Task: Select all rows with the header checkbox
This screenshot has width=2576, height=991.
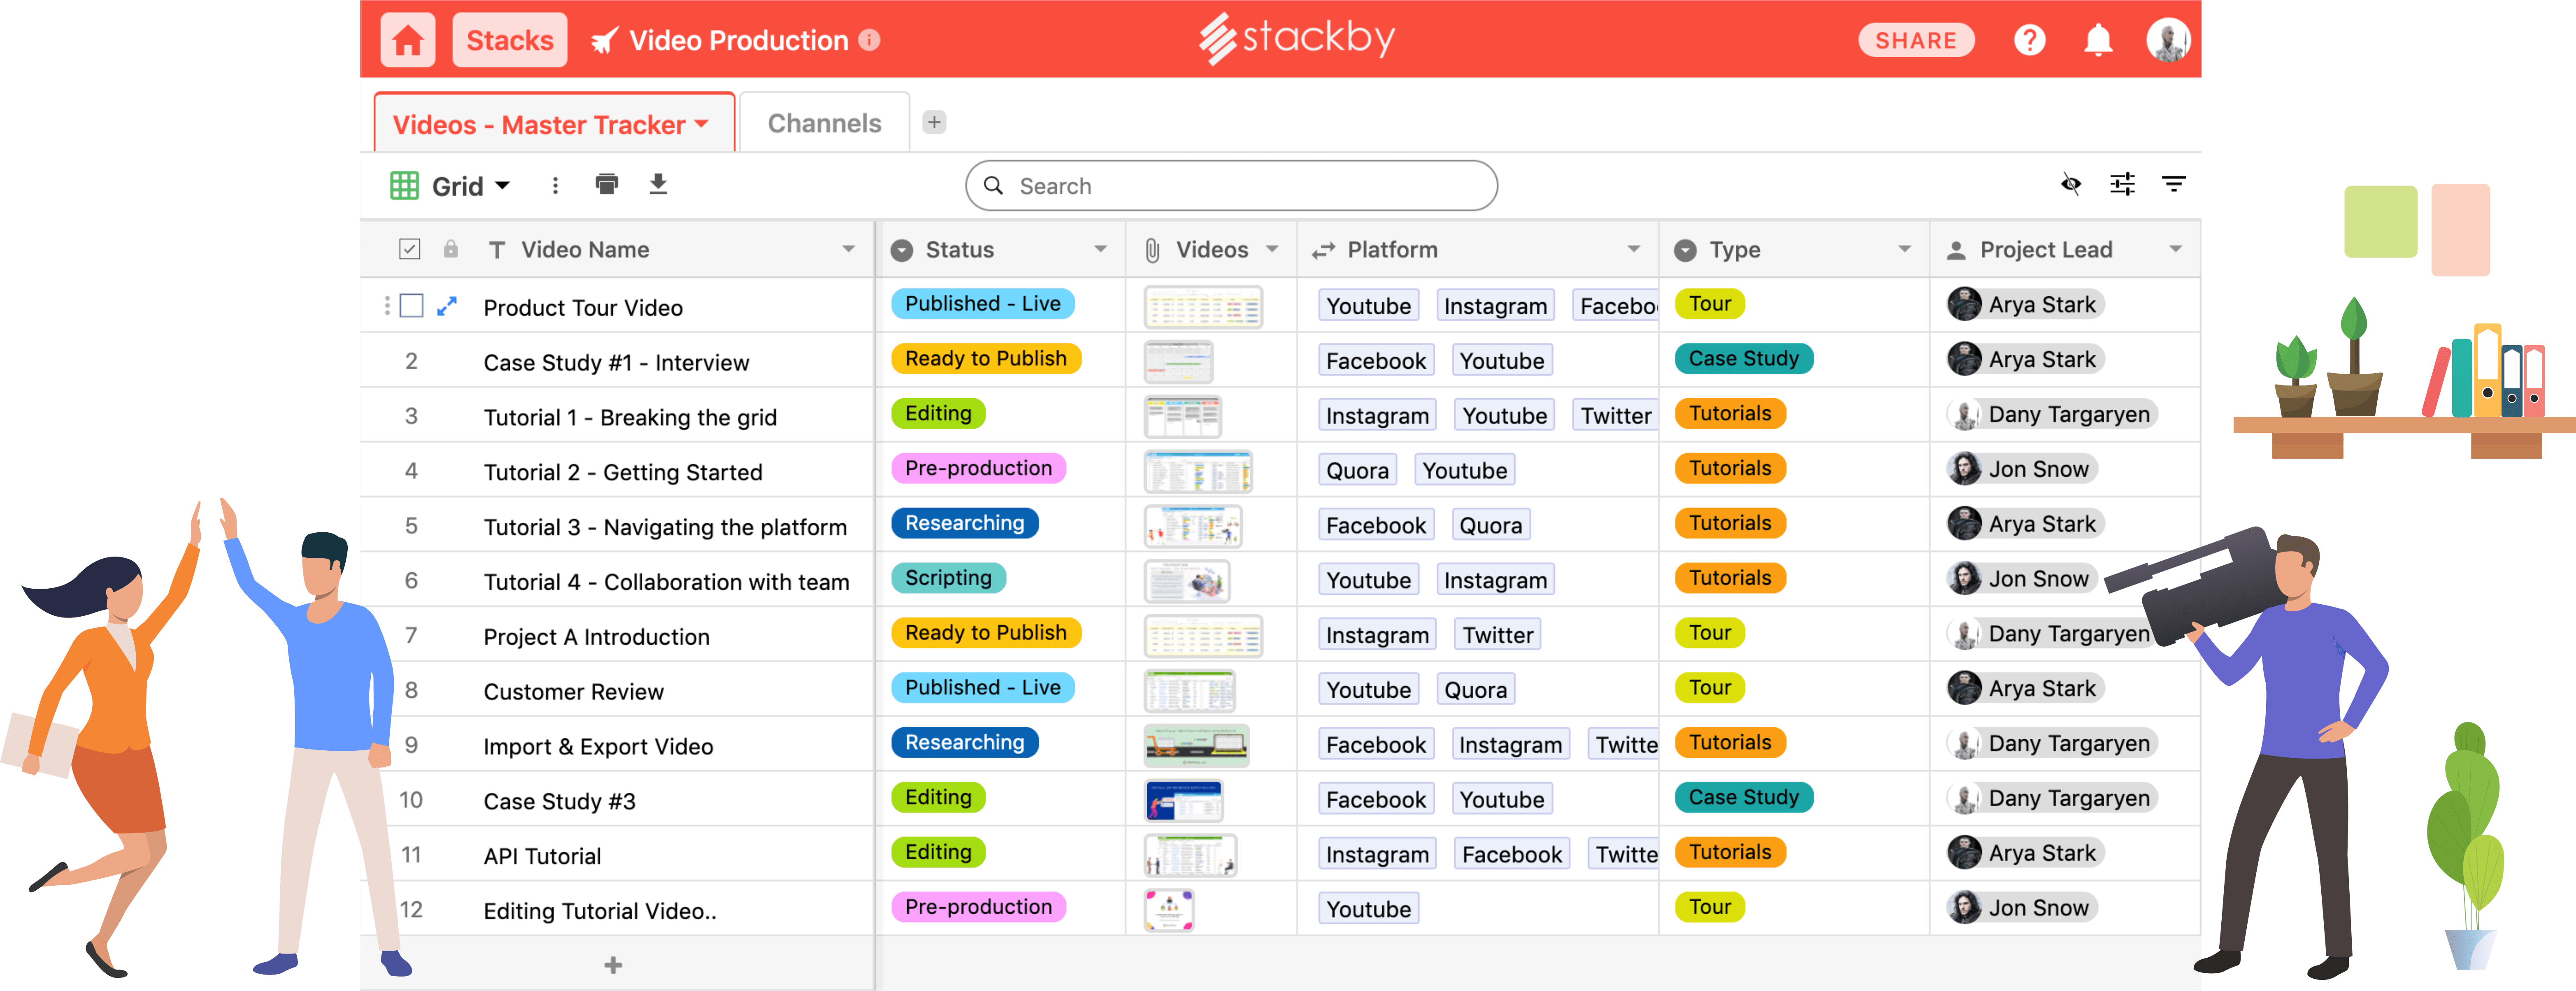Action: tap(409, 249)
